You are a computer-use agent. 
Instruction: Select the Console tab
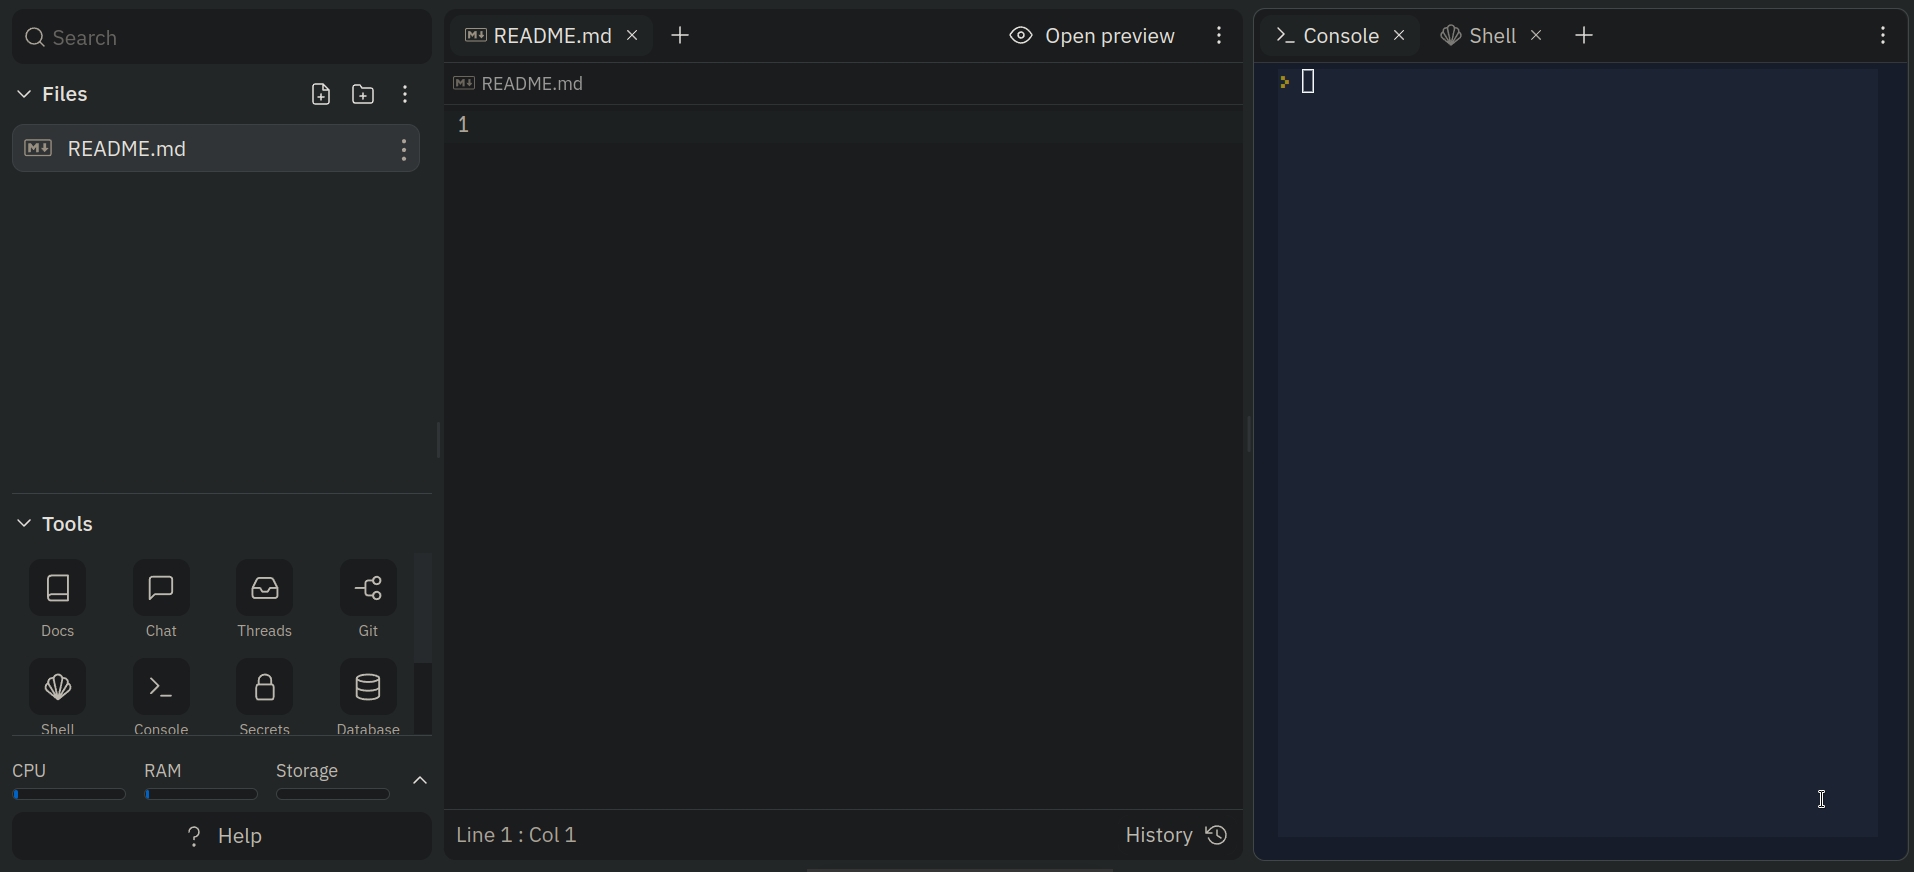click(1328, 36)
